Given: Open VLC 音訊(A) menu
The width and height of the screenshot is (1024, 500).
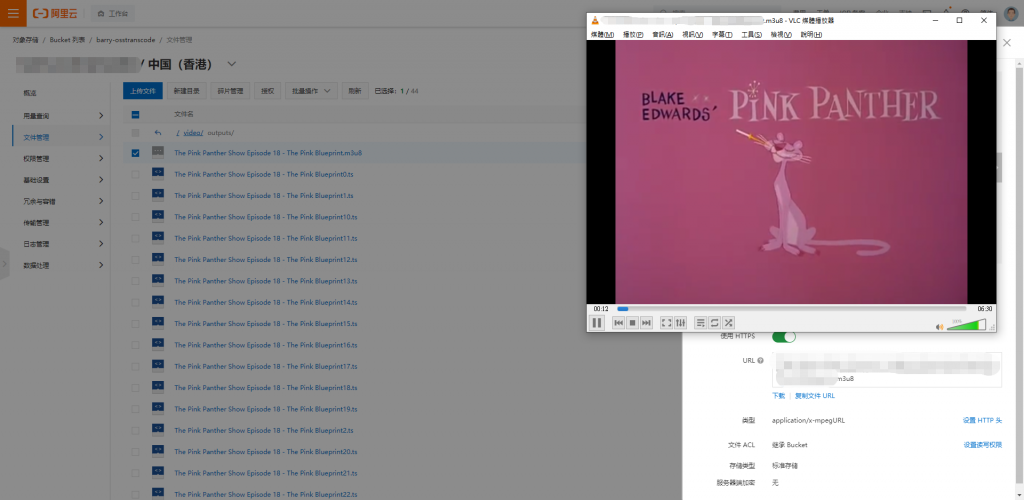Looking at the screenshot, I should (x=662, y=35).
